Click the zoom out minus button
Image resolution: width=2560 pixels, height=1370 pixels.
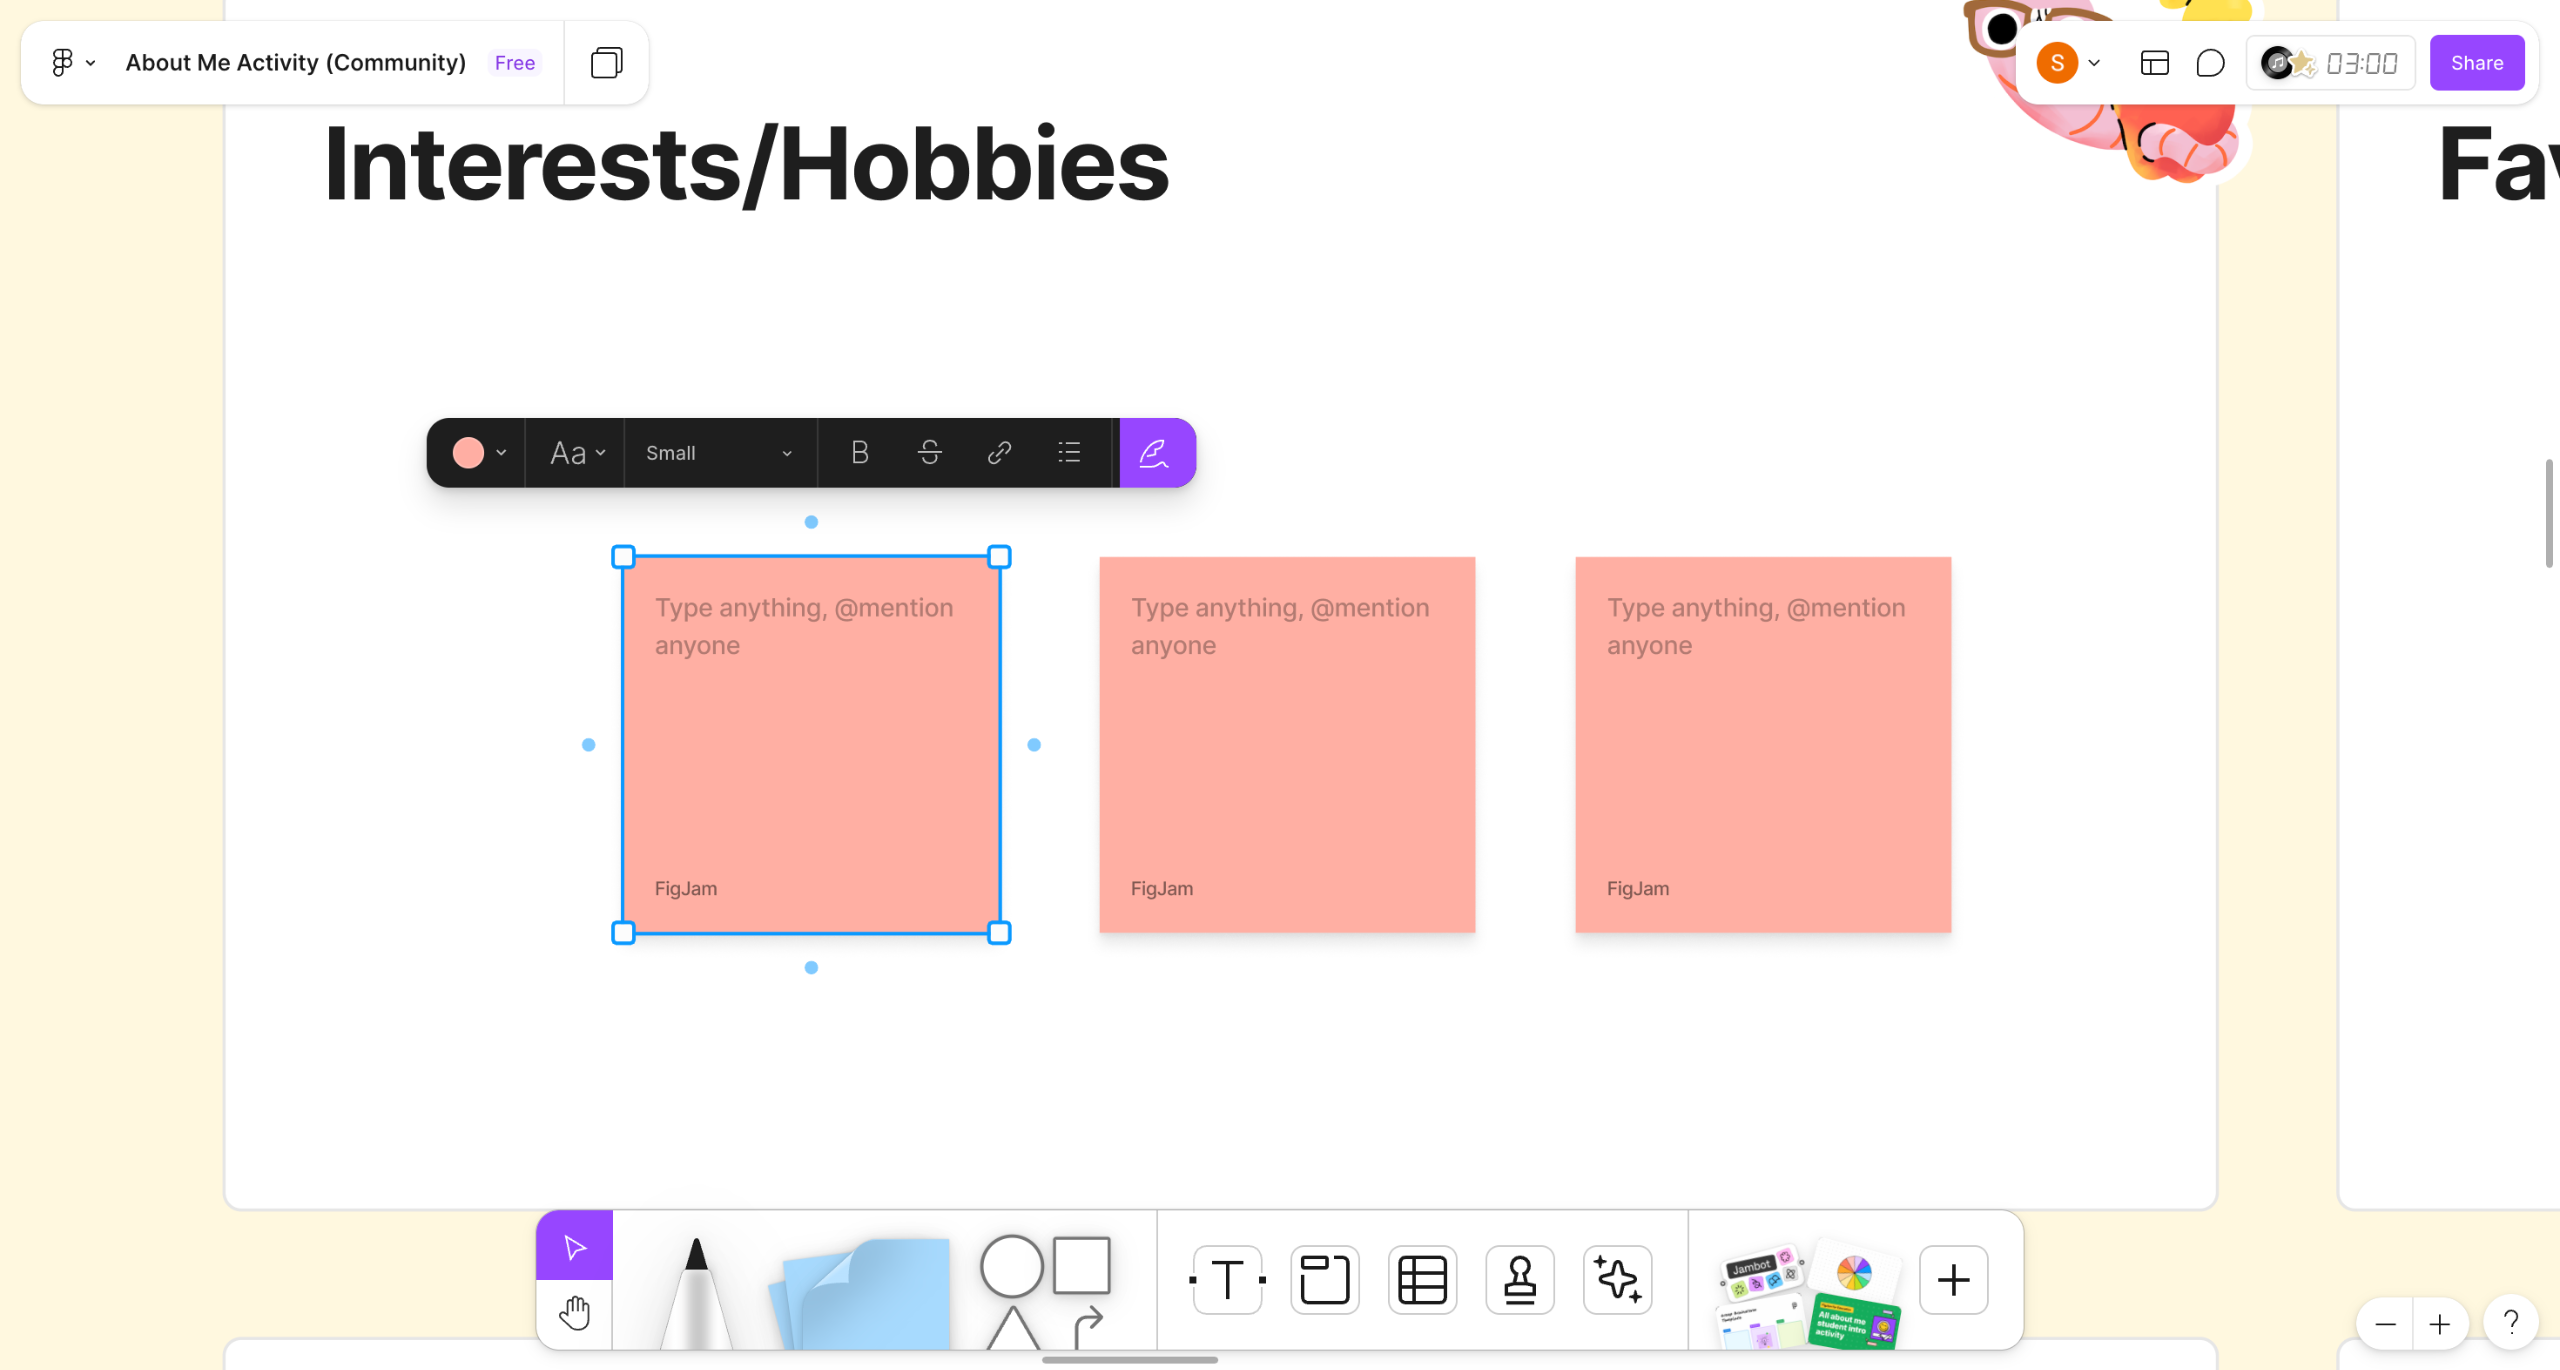(x=2385, y=1325)
